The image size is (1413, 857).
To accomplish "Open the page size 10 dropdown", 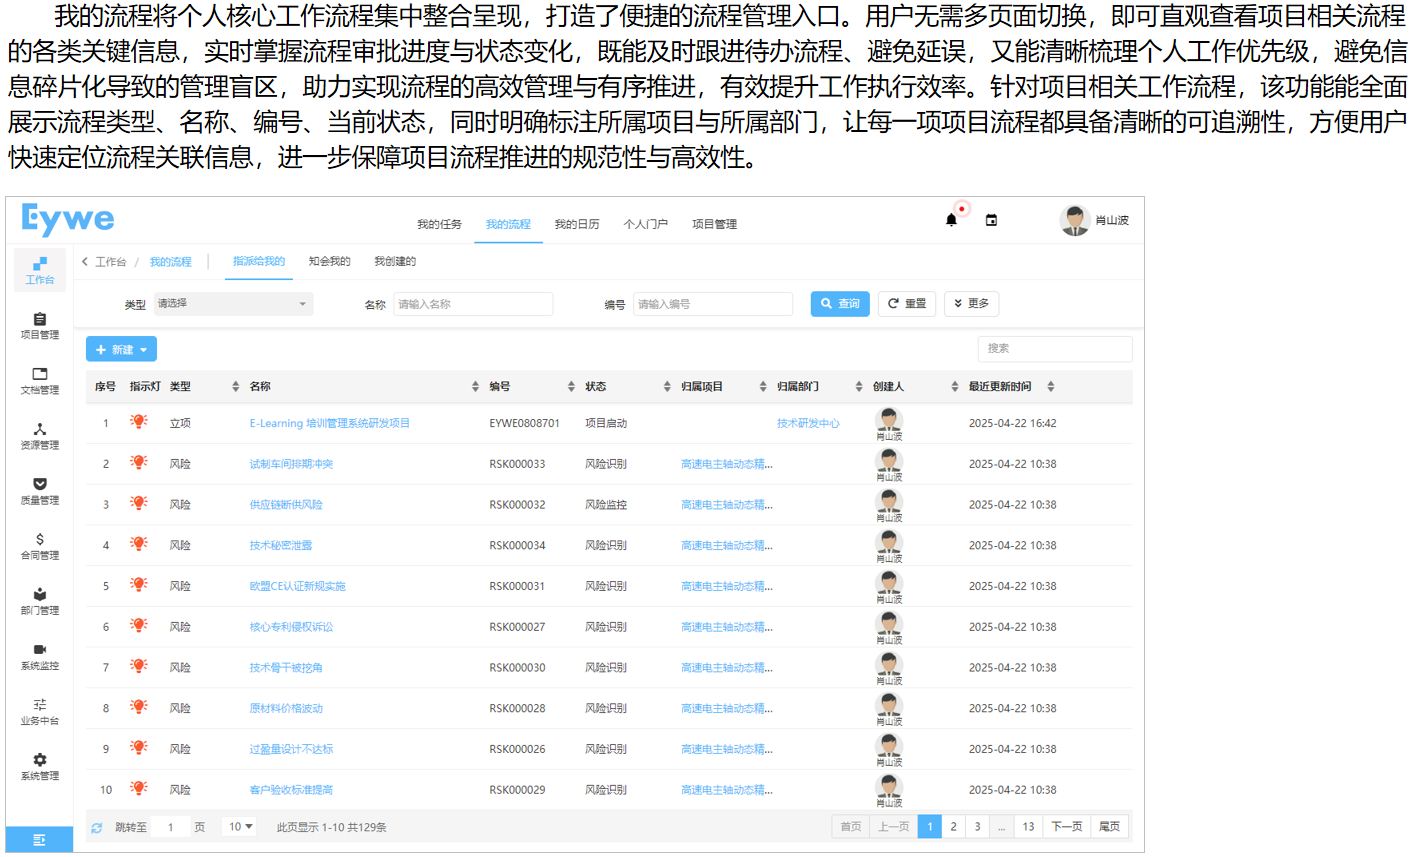I will point(238,827).
